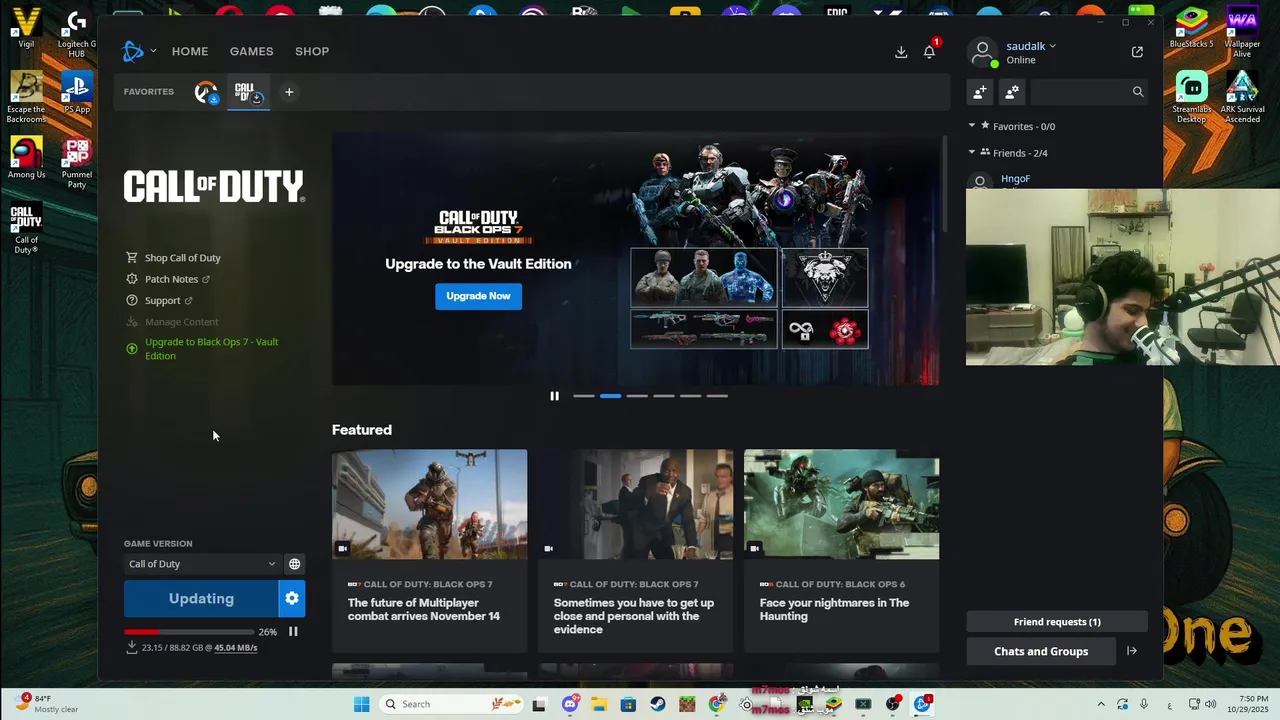The image size is (1280, 720).
Task: Click the download speed 45.04 MB/s
Action: [x=236, y=648]
